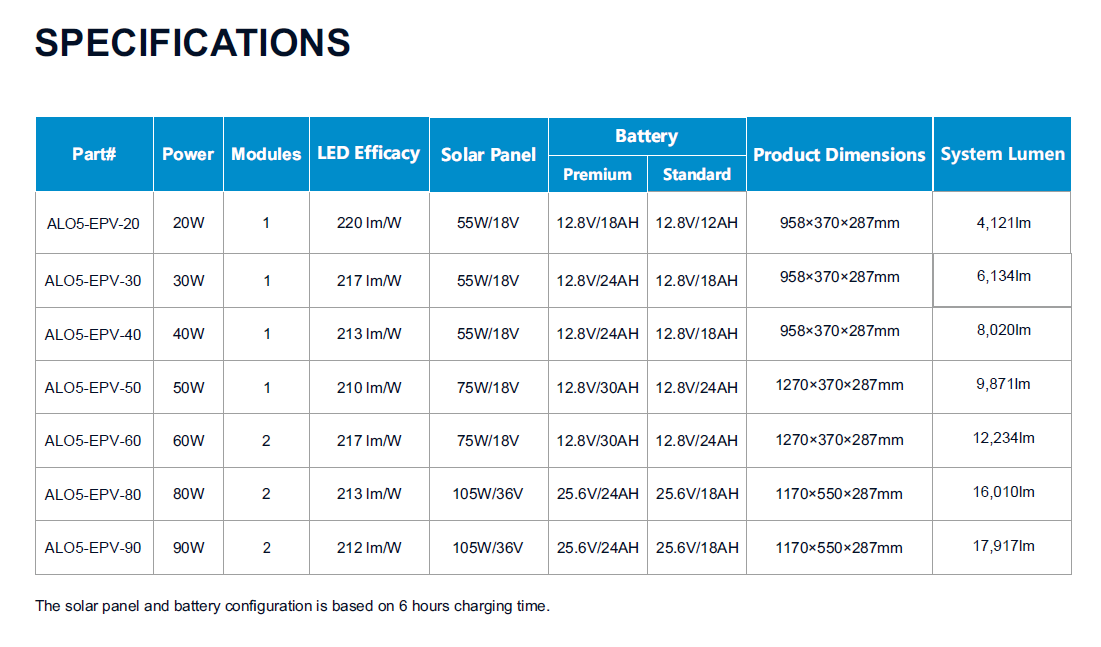Click the System Lumen column header
Viewport: 1101px width, 647px height.
[x=1002, y=154]
